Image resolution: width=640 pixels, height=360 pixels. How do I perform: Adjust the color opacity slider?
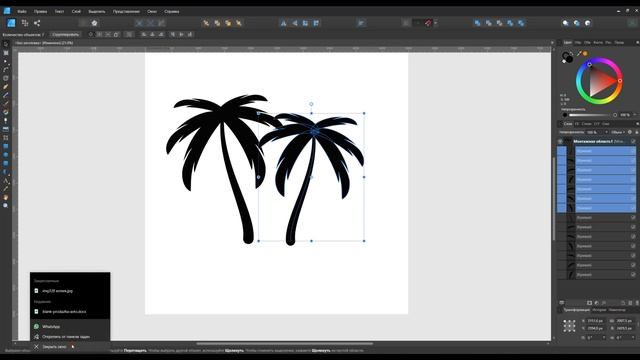591,115
